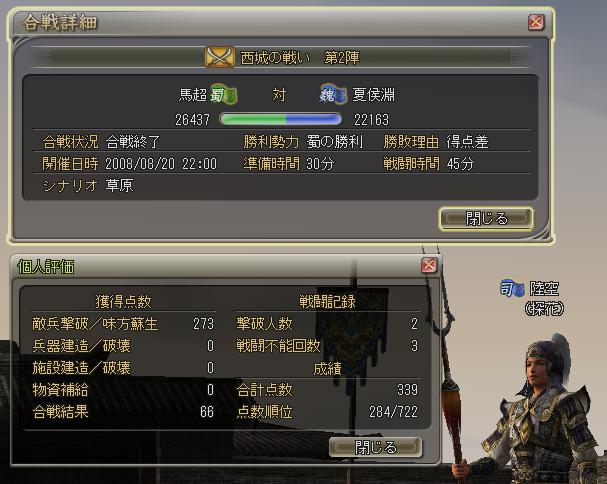Click the 戦闘記録 column heading
This screenshot has width=607, height=484.
coord(327,301)
